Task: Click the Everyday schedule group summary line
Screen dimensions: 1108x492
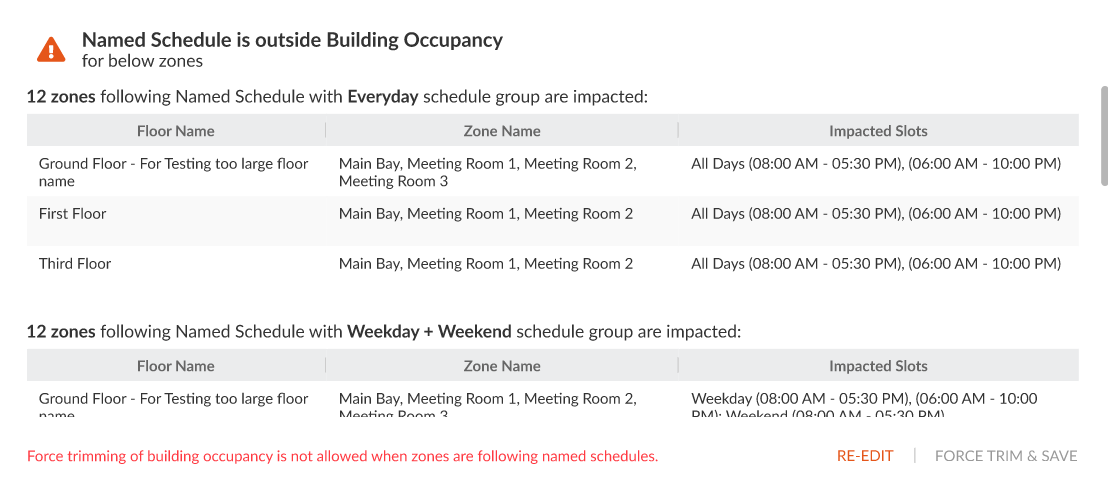Action: pyautogui.click(x=337, y=97)
